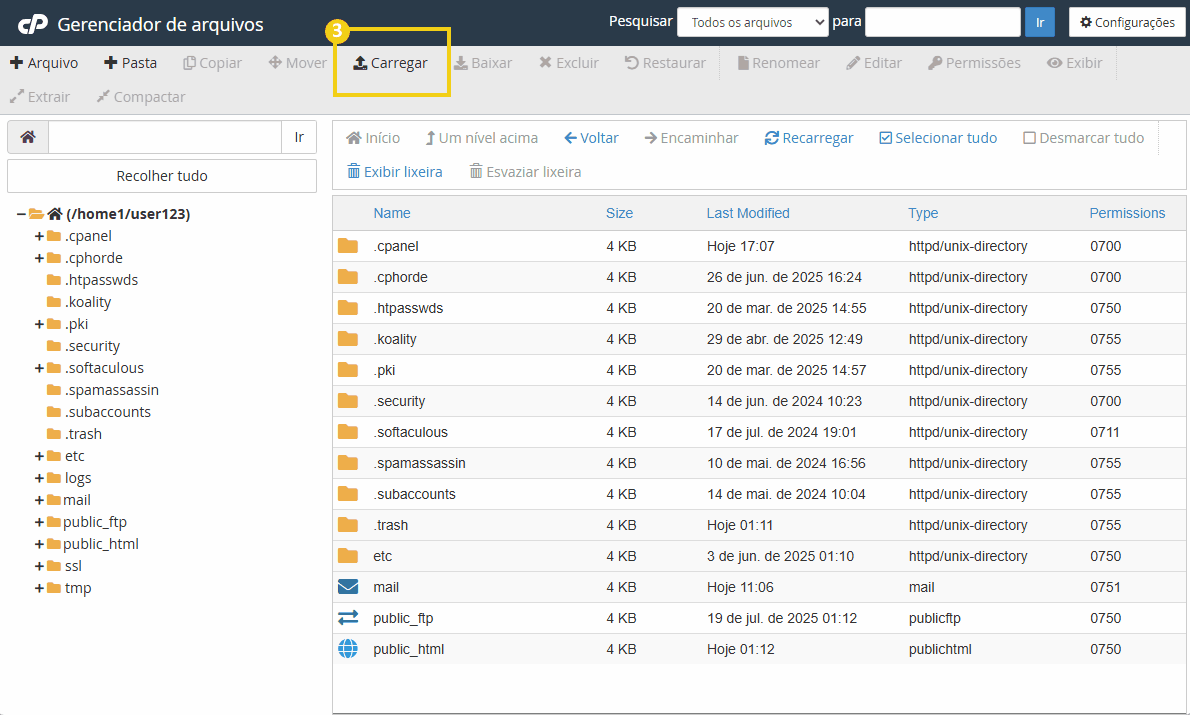Click the Editar pencil button

click(x=874, y=63)
